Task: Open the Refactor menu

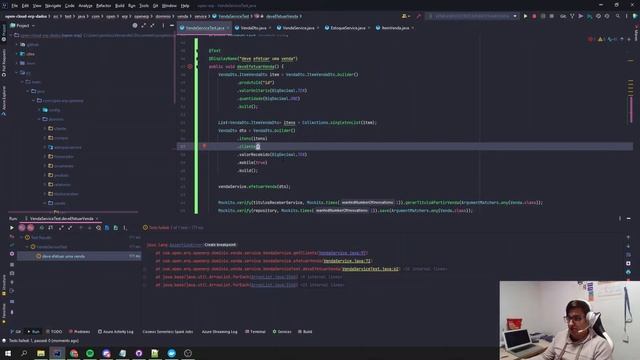Action: click(x=103, y=6)
